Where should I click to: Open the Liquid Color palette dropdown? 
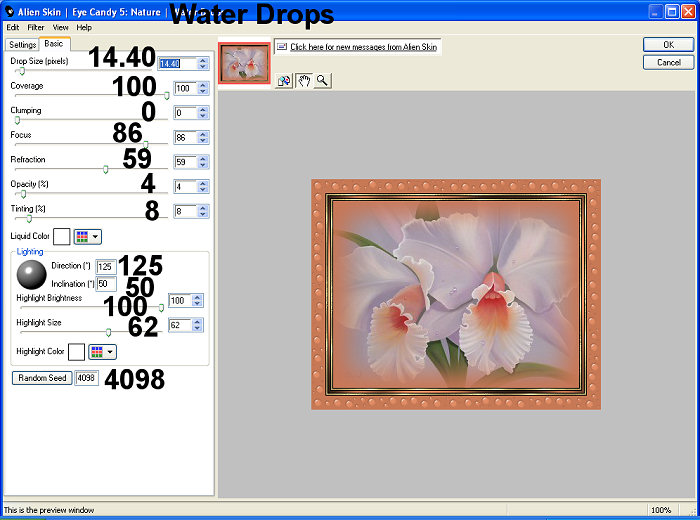[88, 237]
